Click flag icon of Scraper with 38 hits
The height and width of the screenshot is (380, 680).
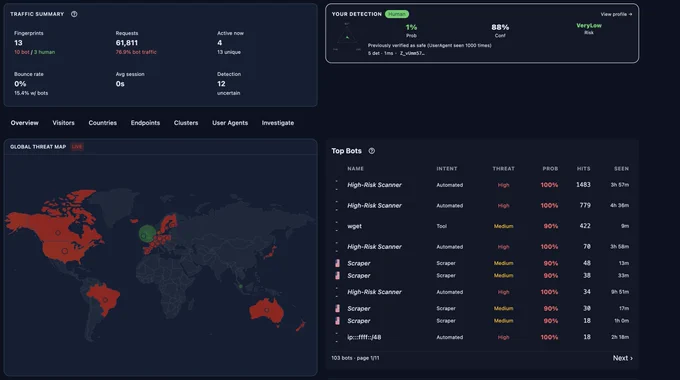pos(337,275)
